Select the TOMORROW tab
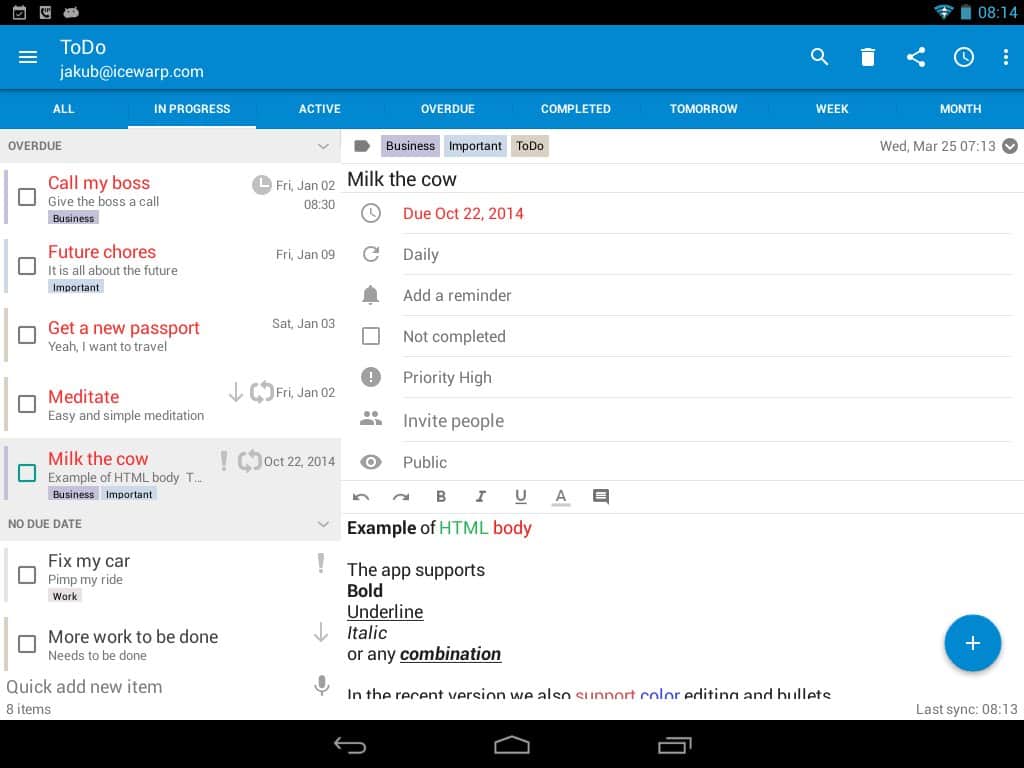This screenshot has width=1024, height=768. [x=703, y=109]
